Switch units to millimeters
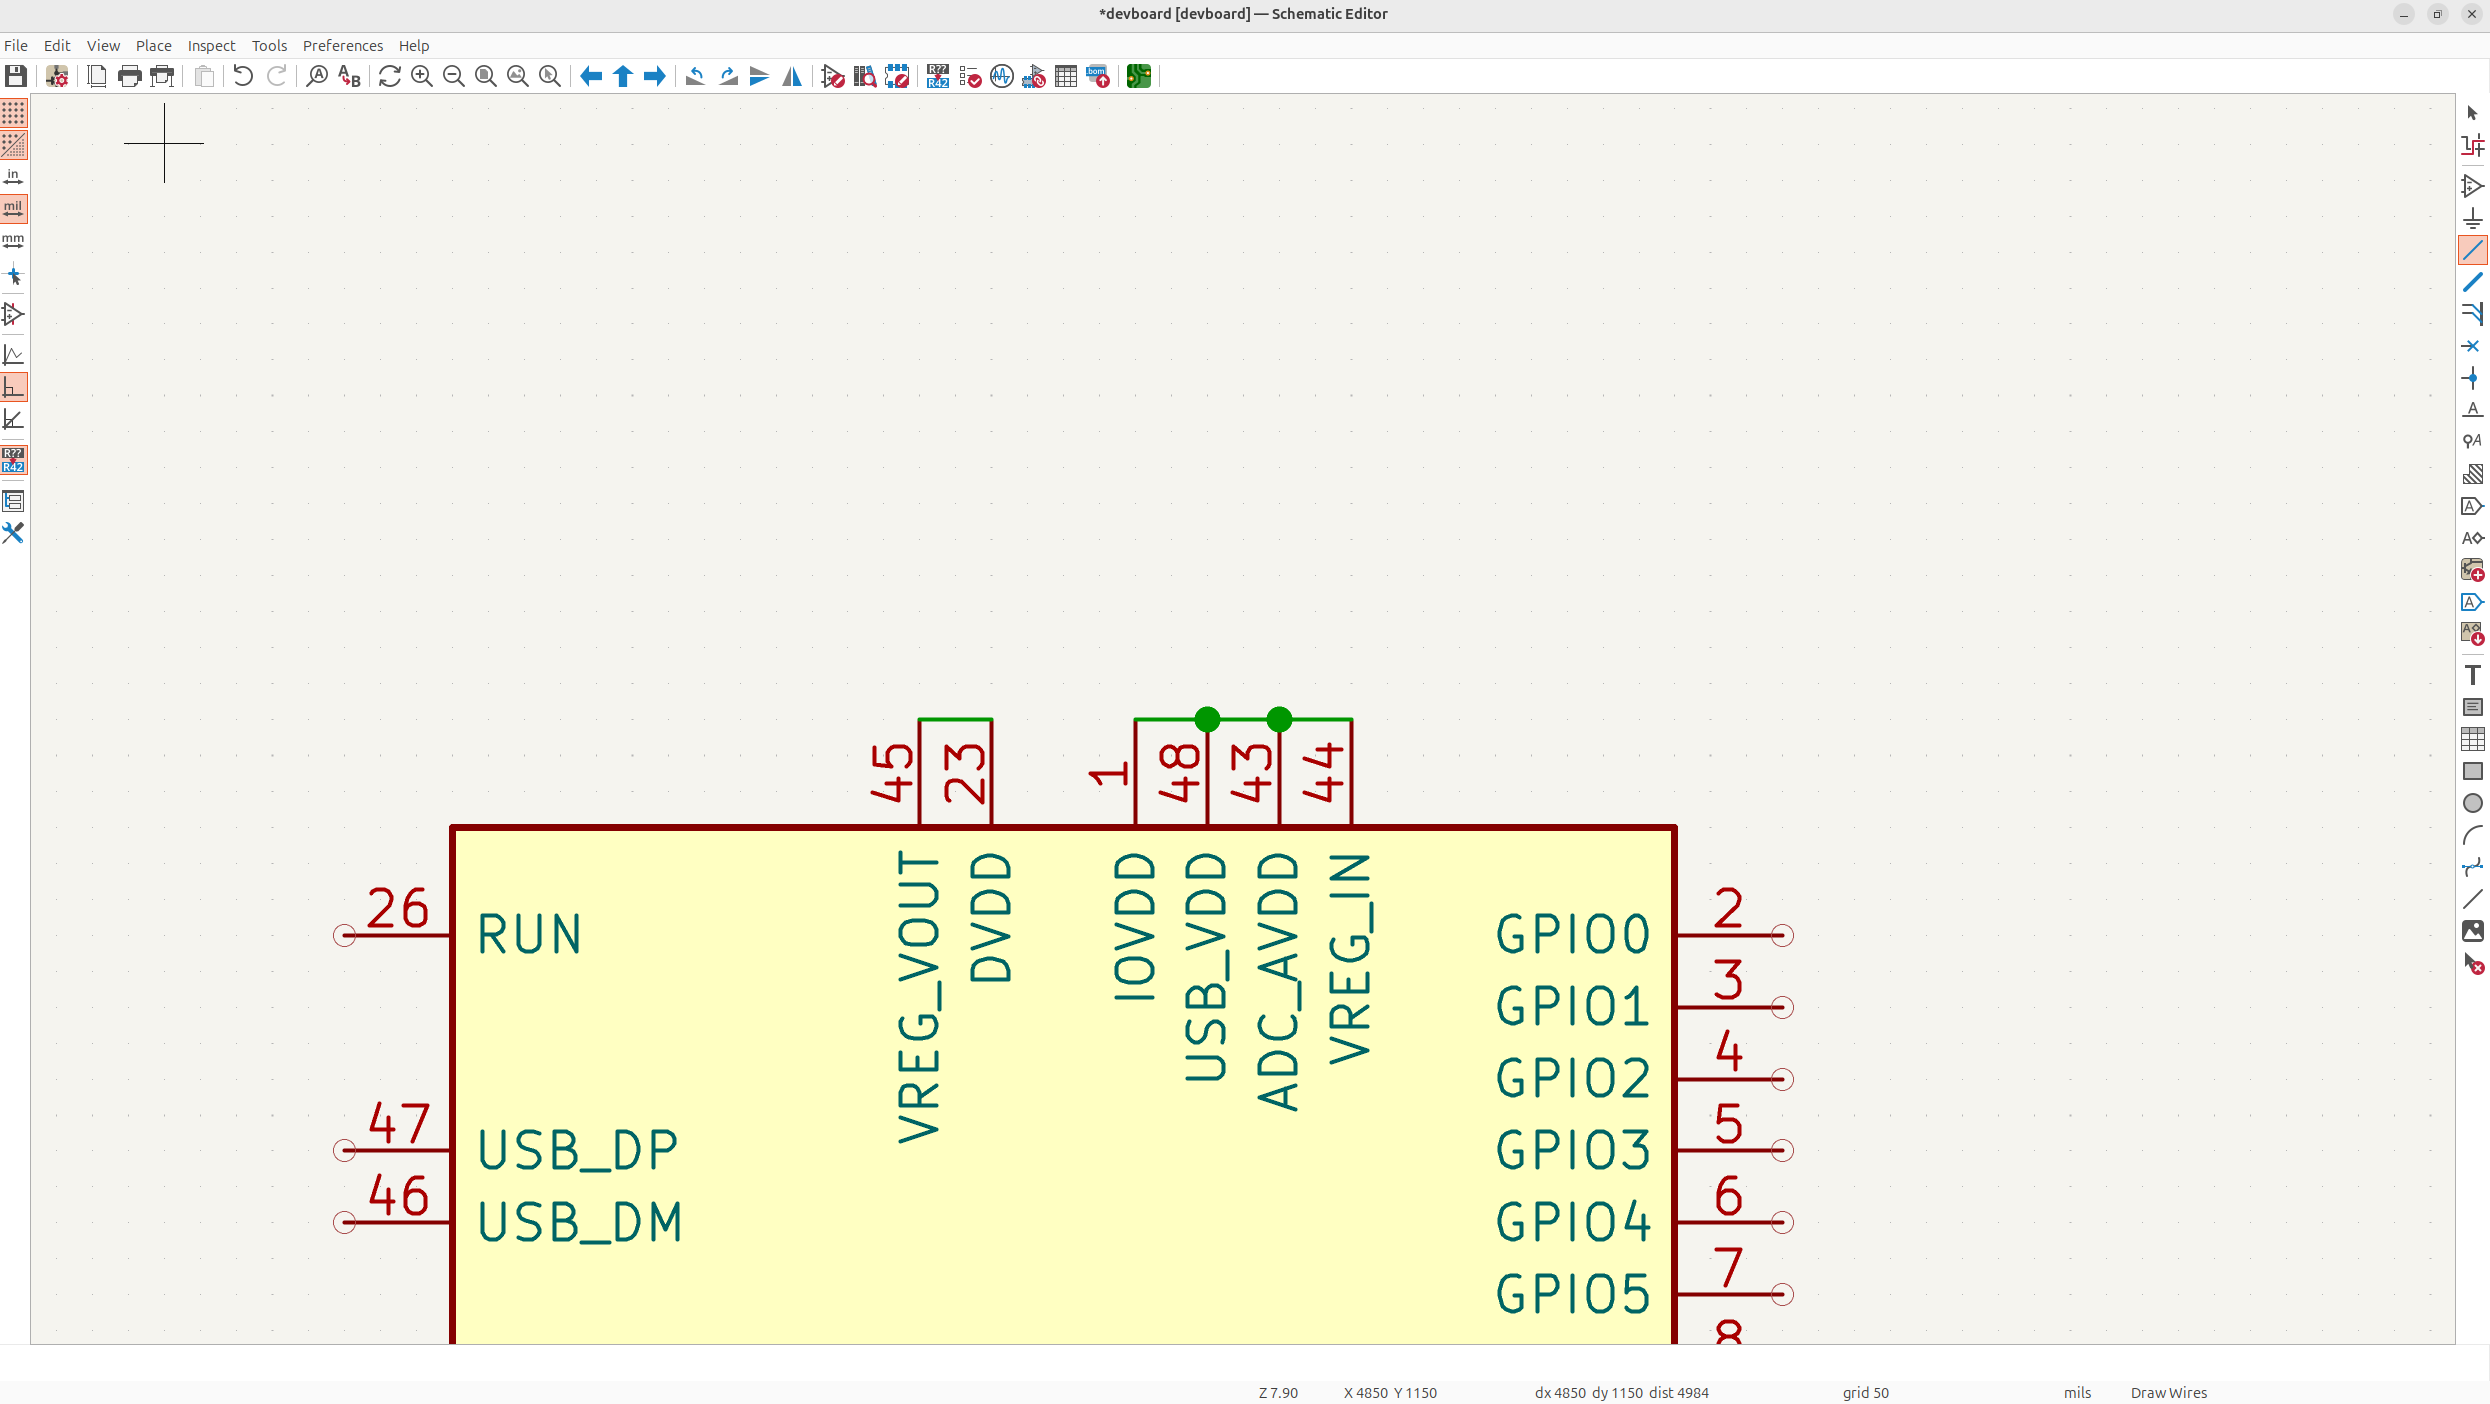 [x=14, y=241]
